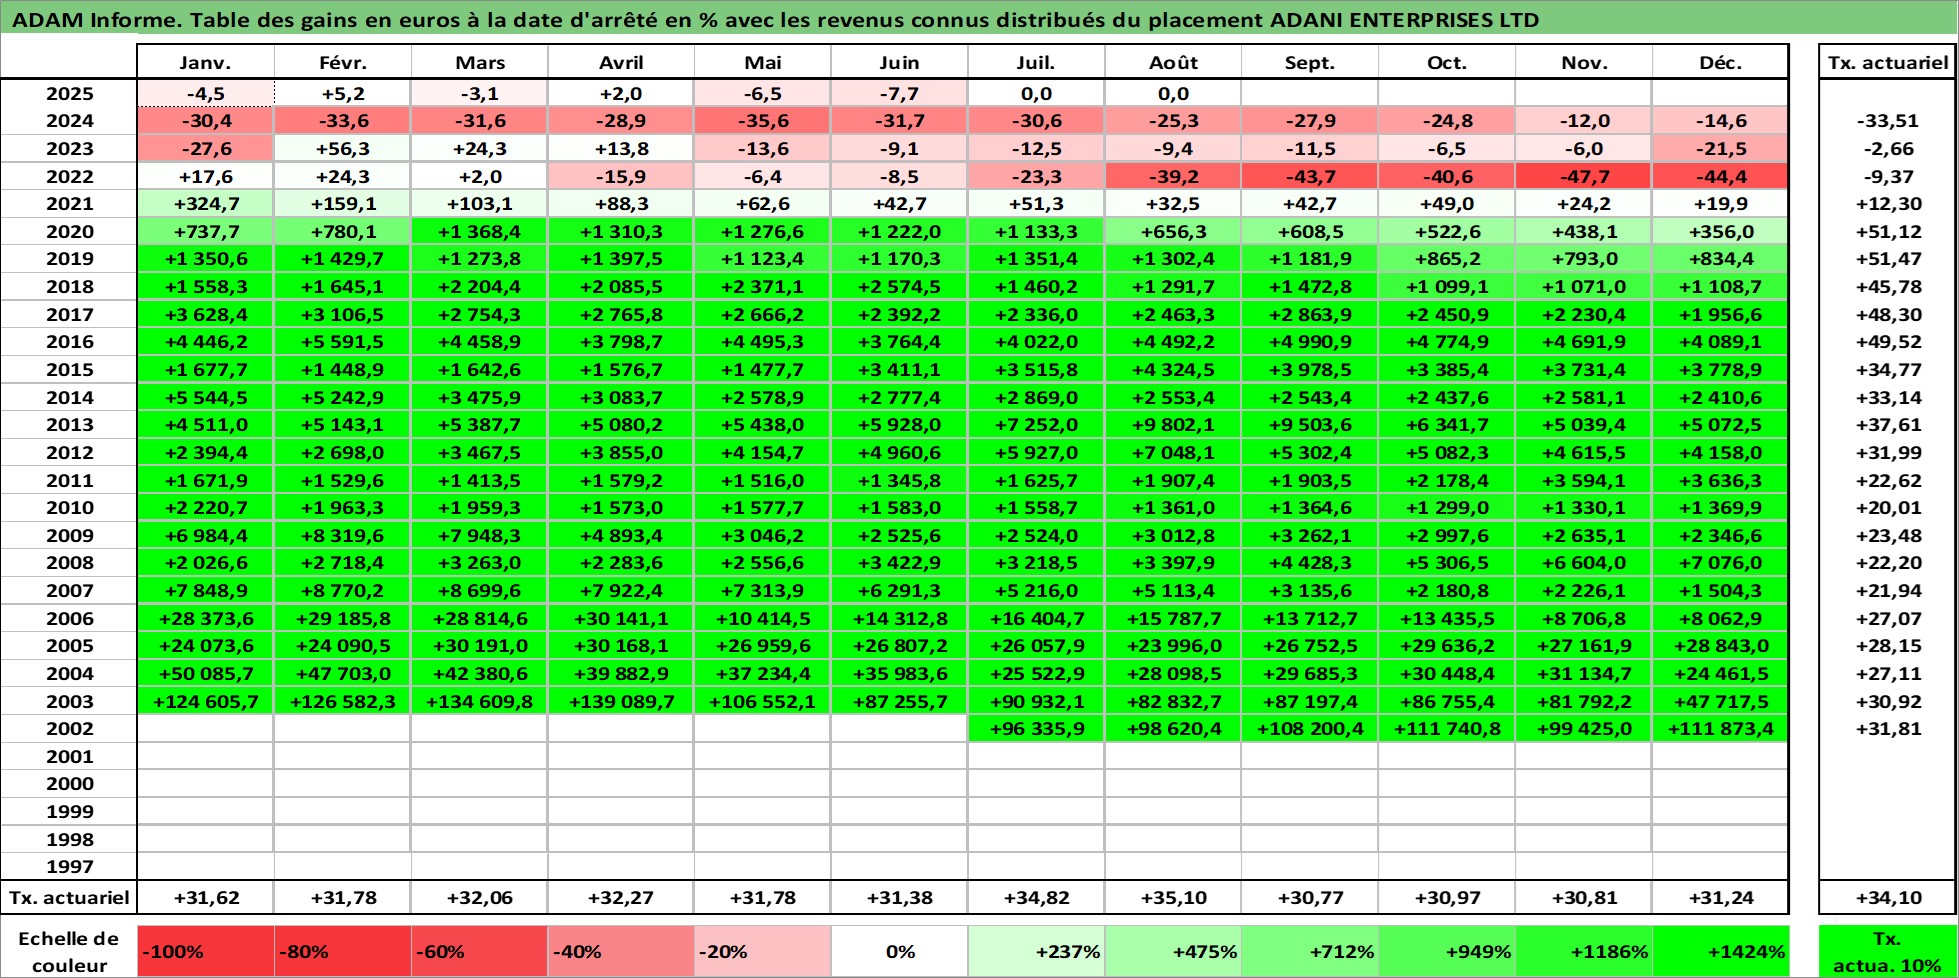The width and height of the screenshot is (1959, 978).
Task: Click bottom Tx. actuariel value +32,27
Action: 621,898
